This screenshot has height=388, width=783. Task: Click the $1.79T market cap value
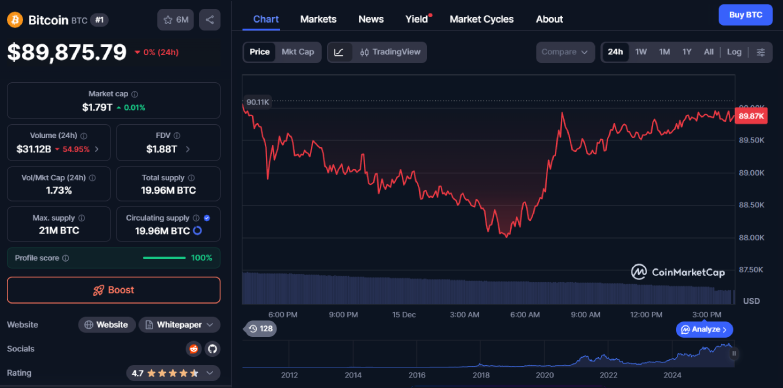(97, 107)
